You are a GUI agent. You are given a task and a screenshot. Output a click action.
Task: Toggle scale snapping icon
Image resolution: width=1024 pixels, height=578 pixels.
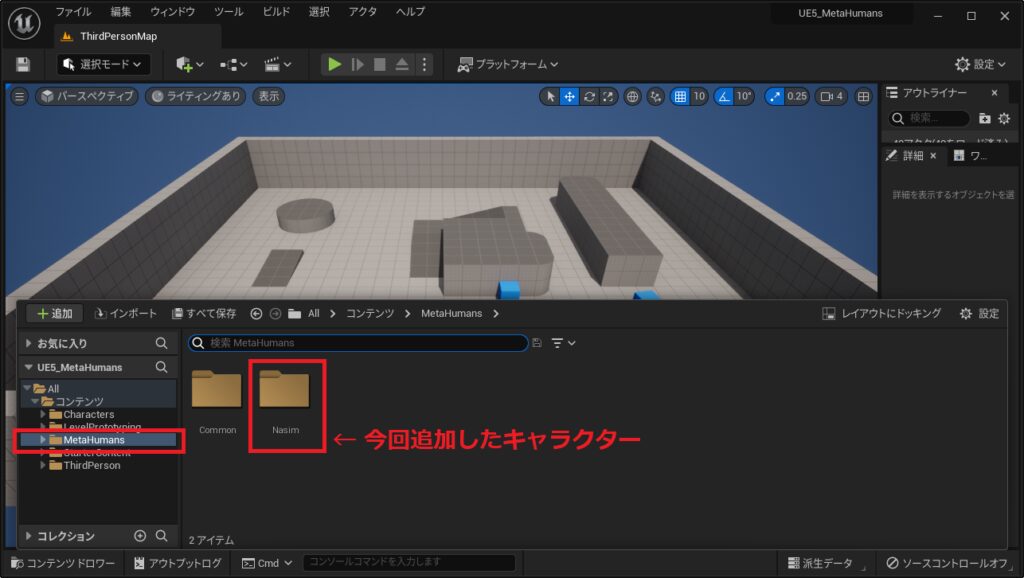(774, 97)
